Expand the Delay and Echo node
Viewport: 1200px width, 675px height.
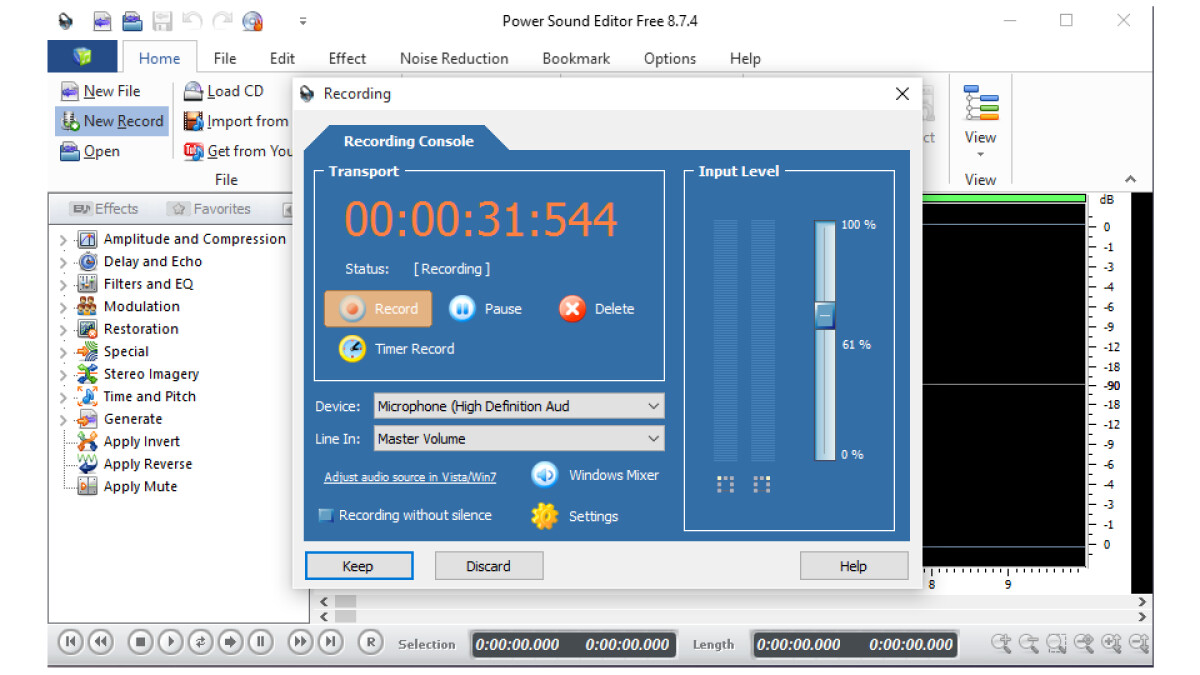click(x=64, y=262)
